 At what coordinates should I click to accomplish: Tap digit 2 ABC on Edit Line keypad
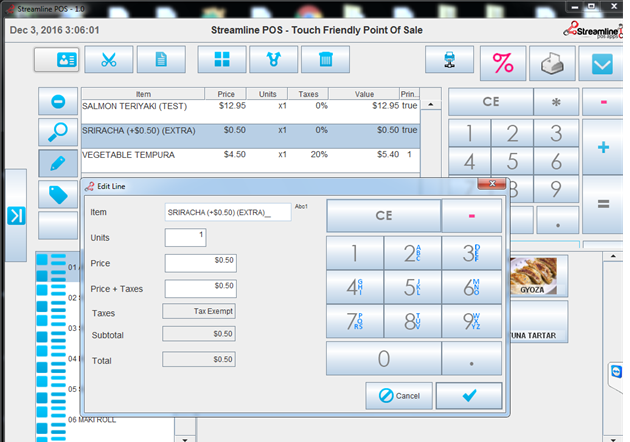(x=412, y=253)
